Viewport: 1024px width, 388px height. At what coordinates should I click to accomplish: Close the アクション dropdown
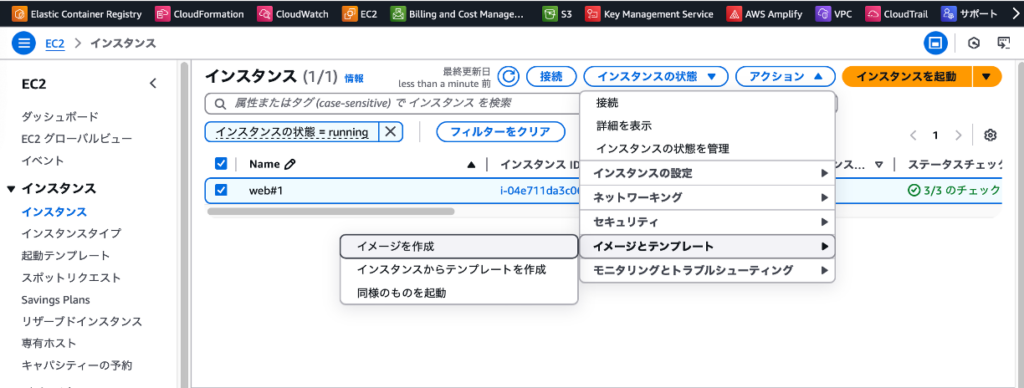click(786, 76)
